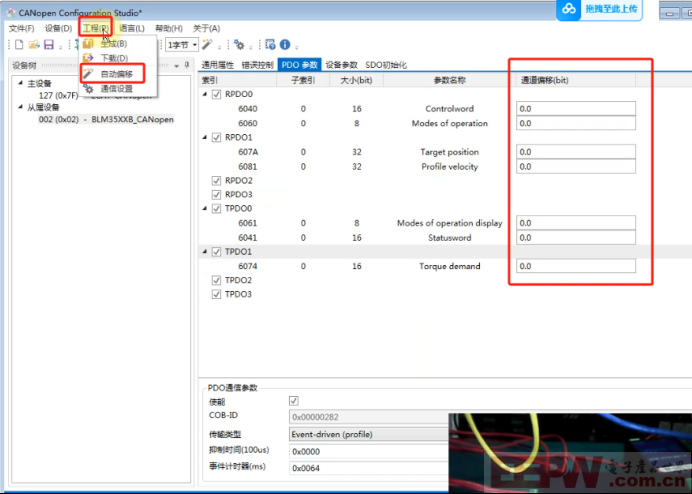Click Modes of operation display offset field
Image resolution: width=692 pixels, height=494 pixels.
tap(576, 223)
